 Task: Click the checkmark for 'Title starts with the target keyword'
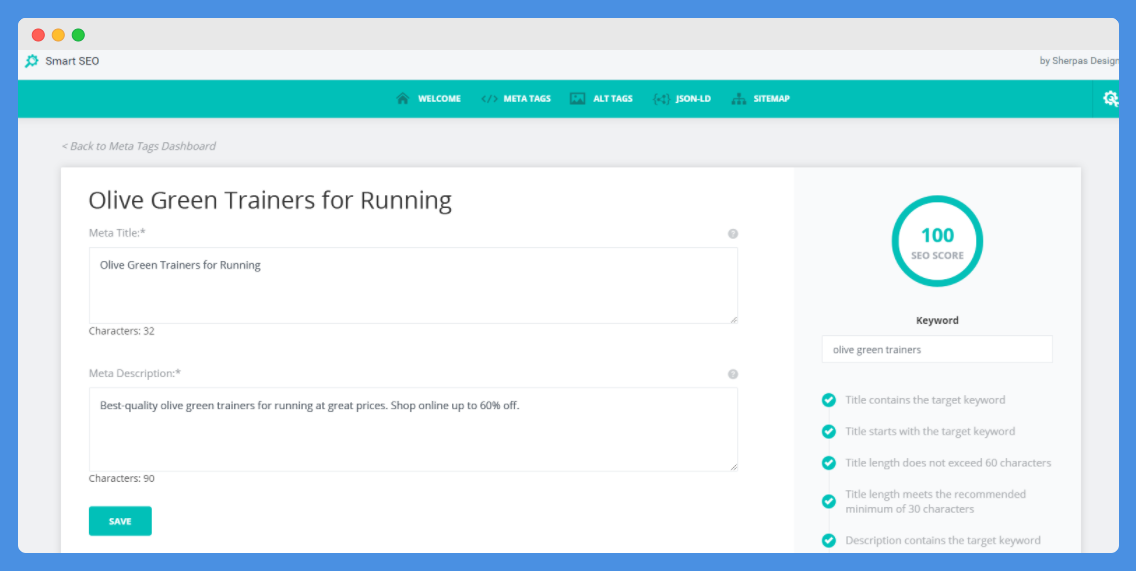[828, 431]
